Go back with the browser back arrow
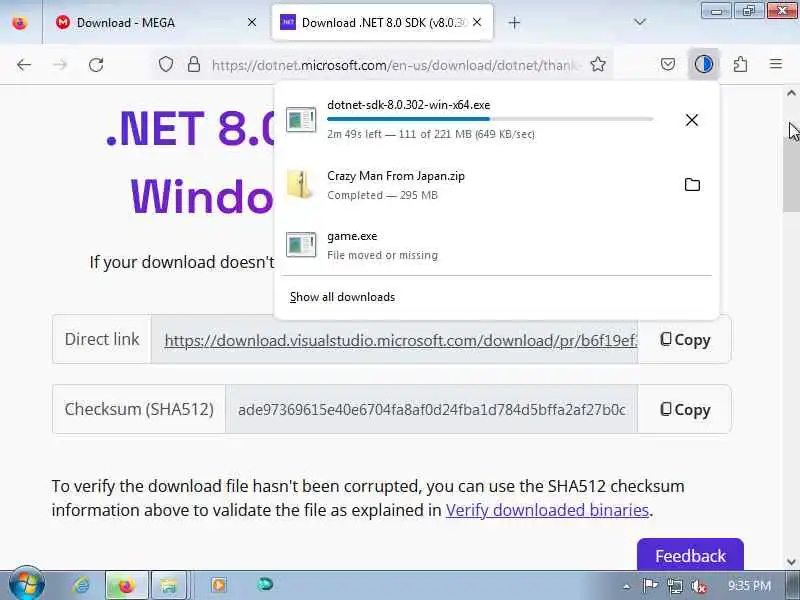 [x=24, y=65]
